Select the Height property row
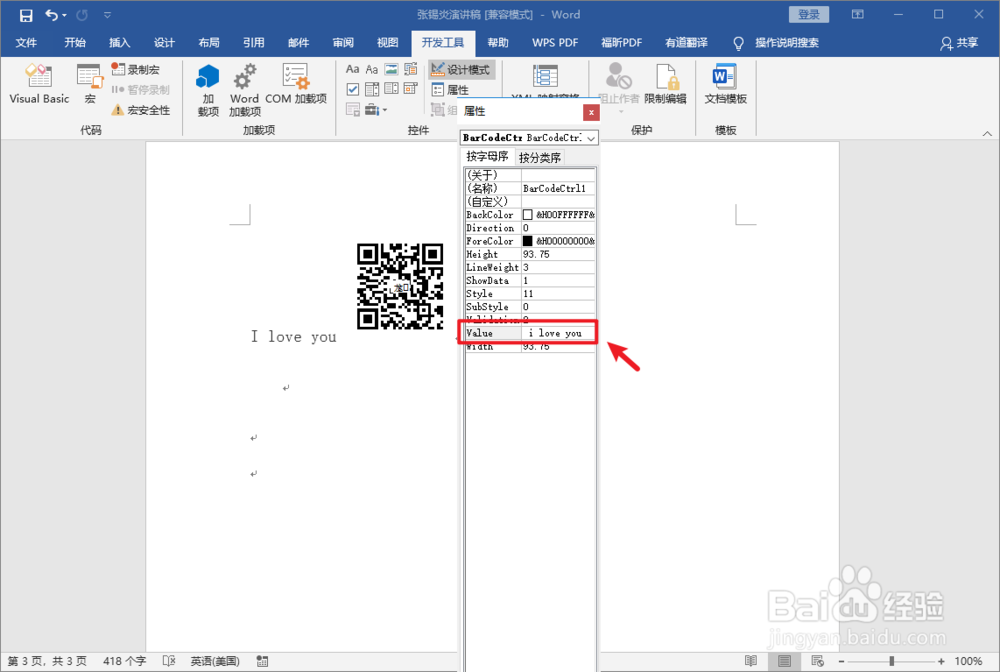The height and width of the screenshot is (672, 1000). [530, 254]
